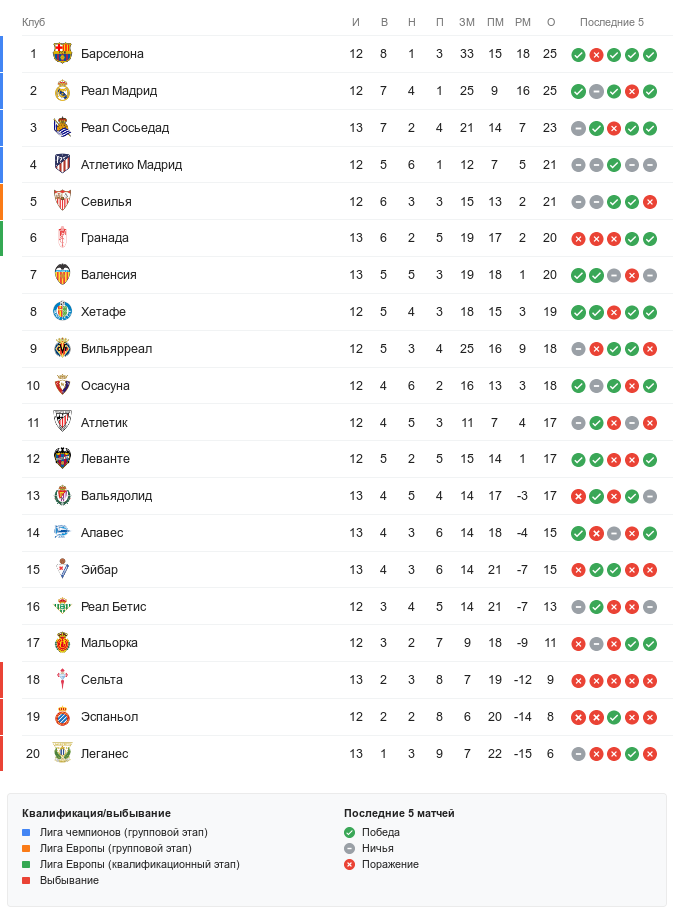Click Сельта's first last-five loss icon
The width and height of the screenshot is (673, 913).
(x=578, y=680)
